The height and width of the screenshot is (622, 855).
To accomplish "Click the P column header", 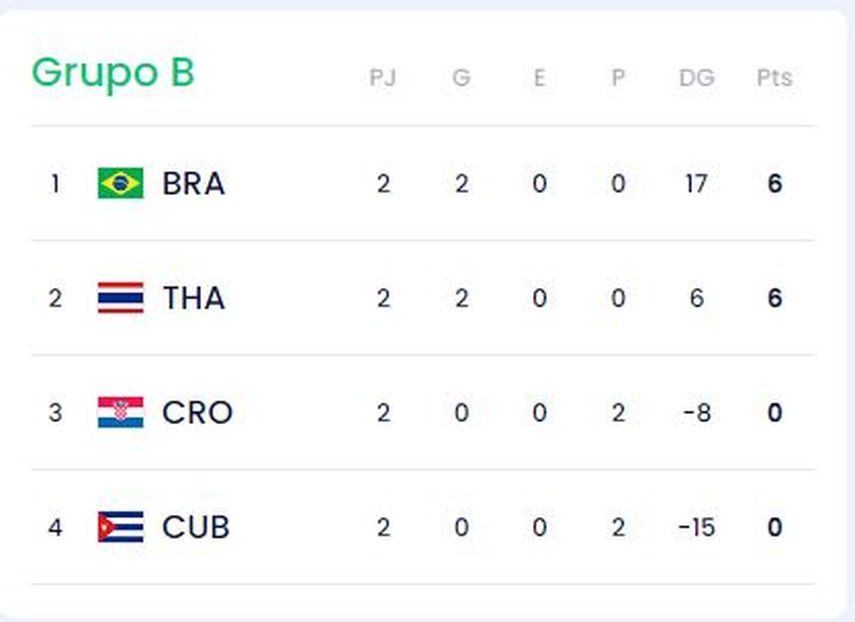I will coord(618,78).
